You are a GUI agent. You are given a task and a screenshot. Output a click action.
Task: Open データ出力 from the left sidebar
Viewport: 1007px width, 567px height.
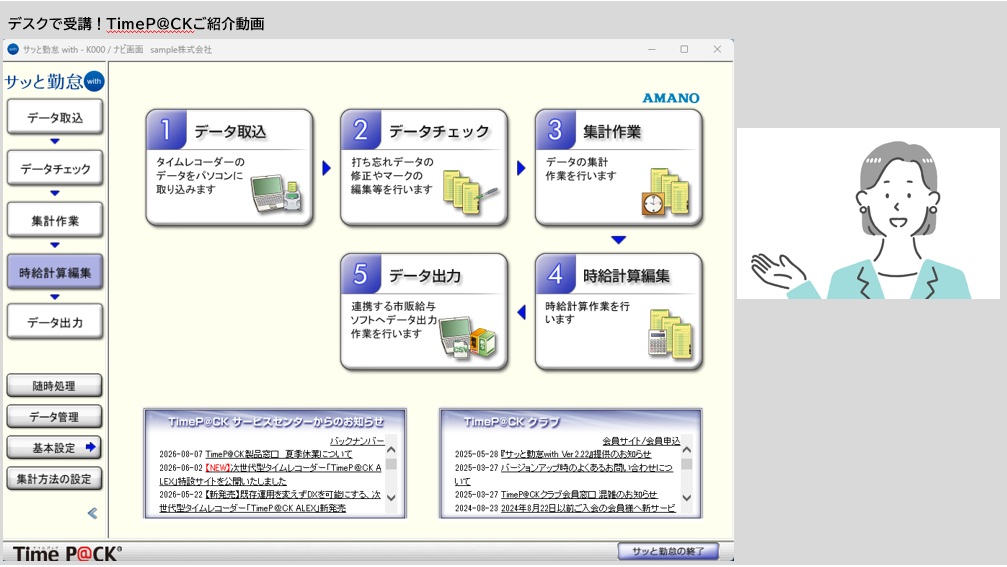[x=55, y=322]
